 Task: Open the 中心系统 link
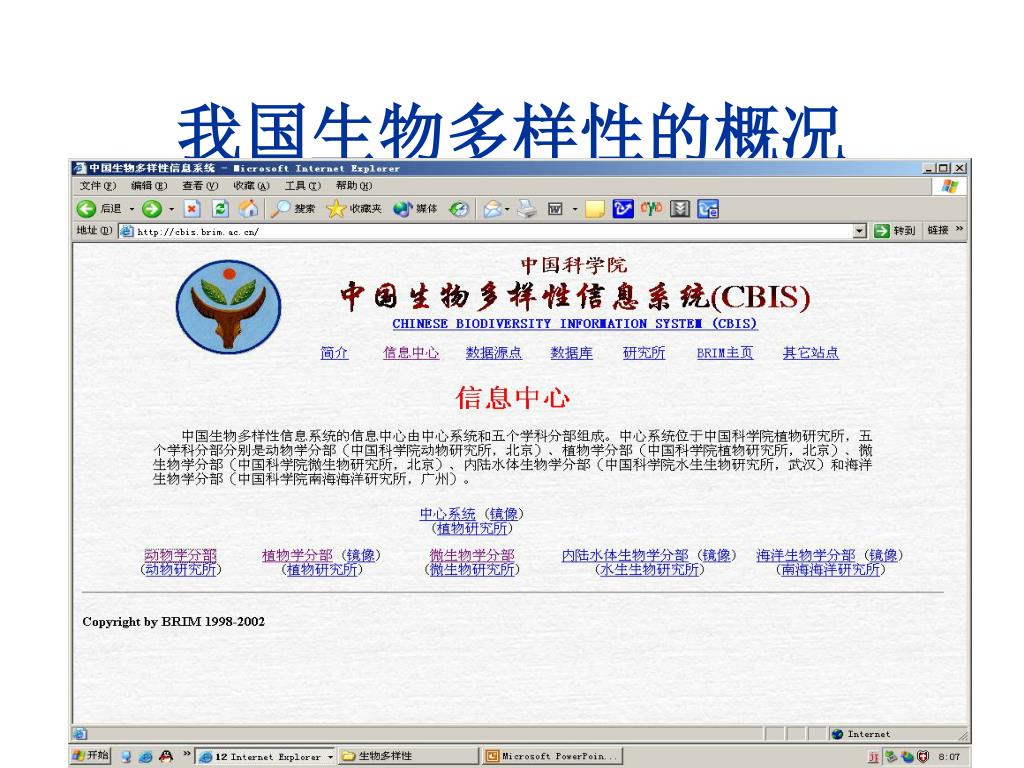[447, 514]
